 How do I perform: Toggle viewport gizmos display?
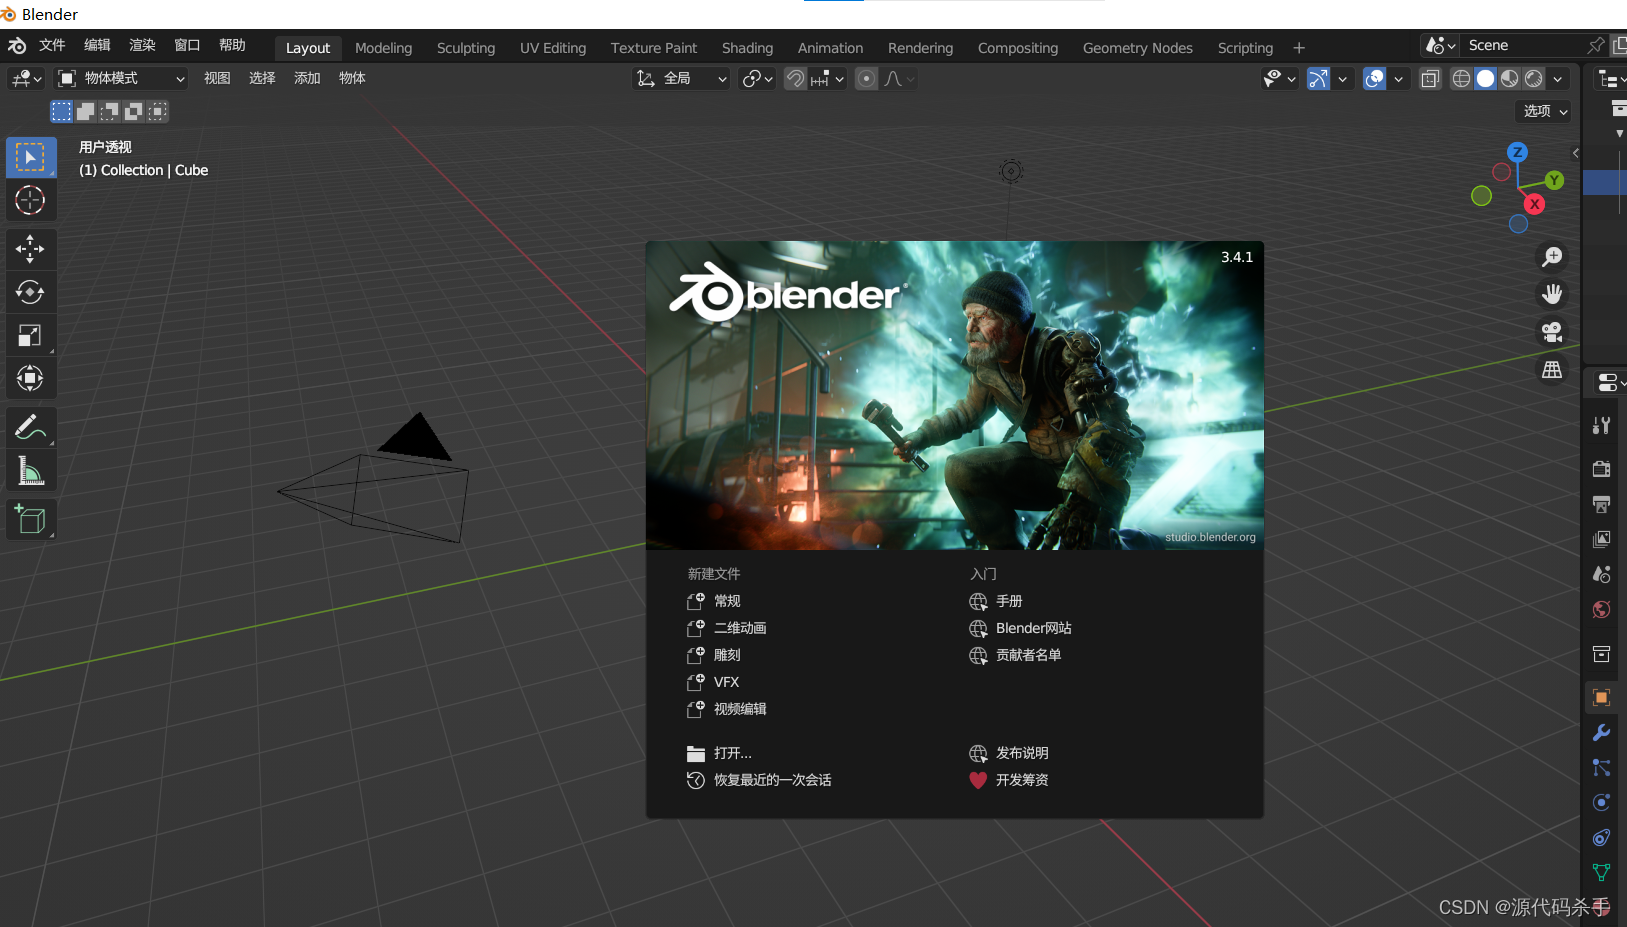(1319, 79)
